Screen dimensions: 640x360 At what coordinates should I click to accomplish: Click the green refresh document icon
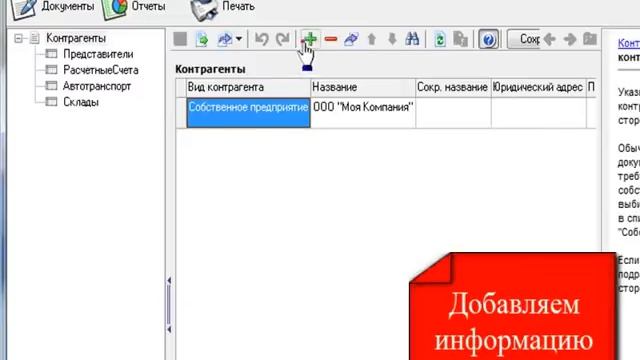[440, 40]
